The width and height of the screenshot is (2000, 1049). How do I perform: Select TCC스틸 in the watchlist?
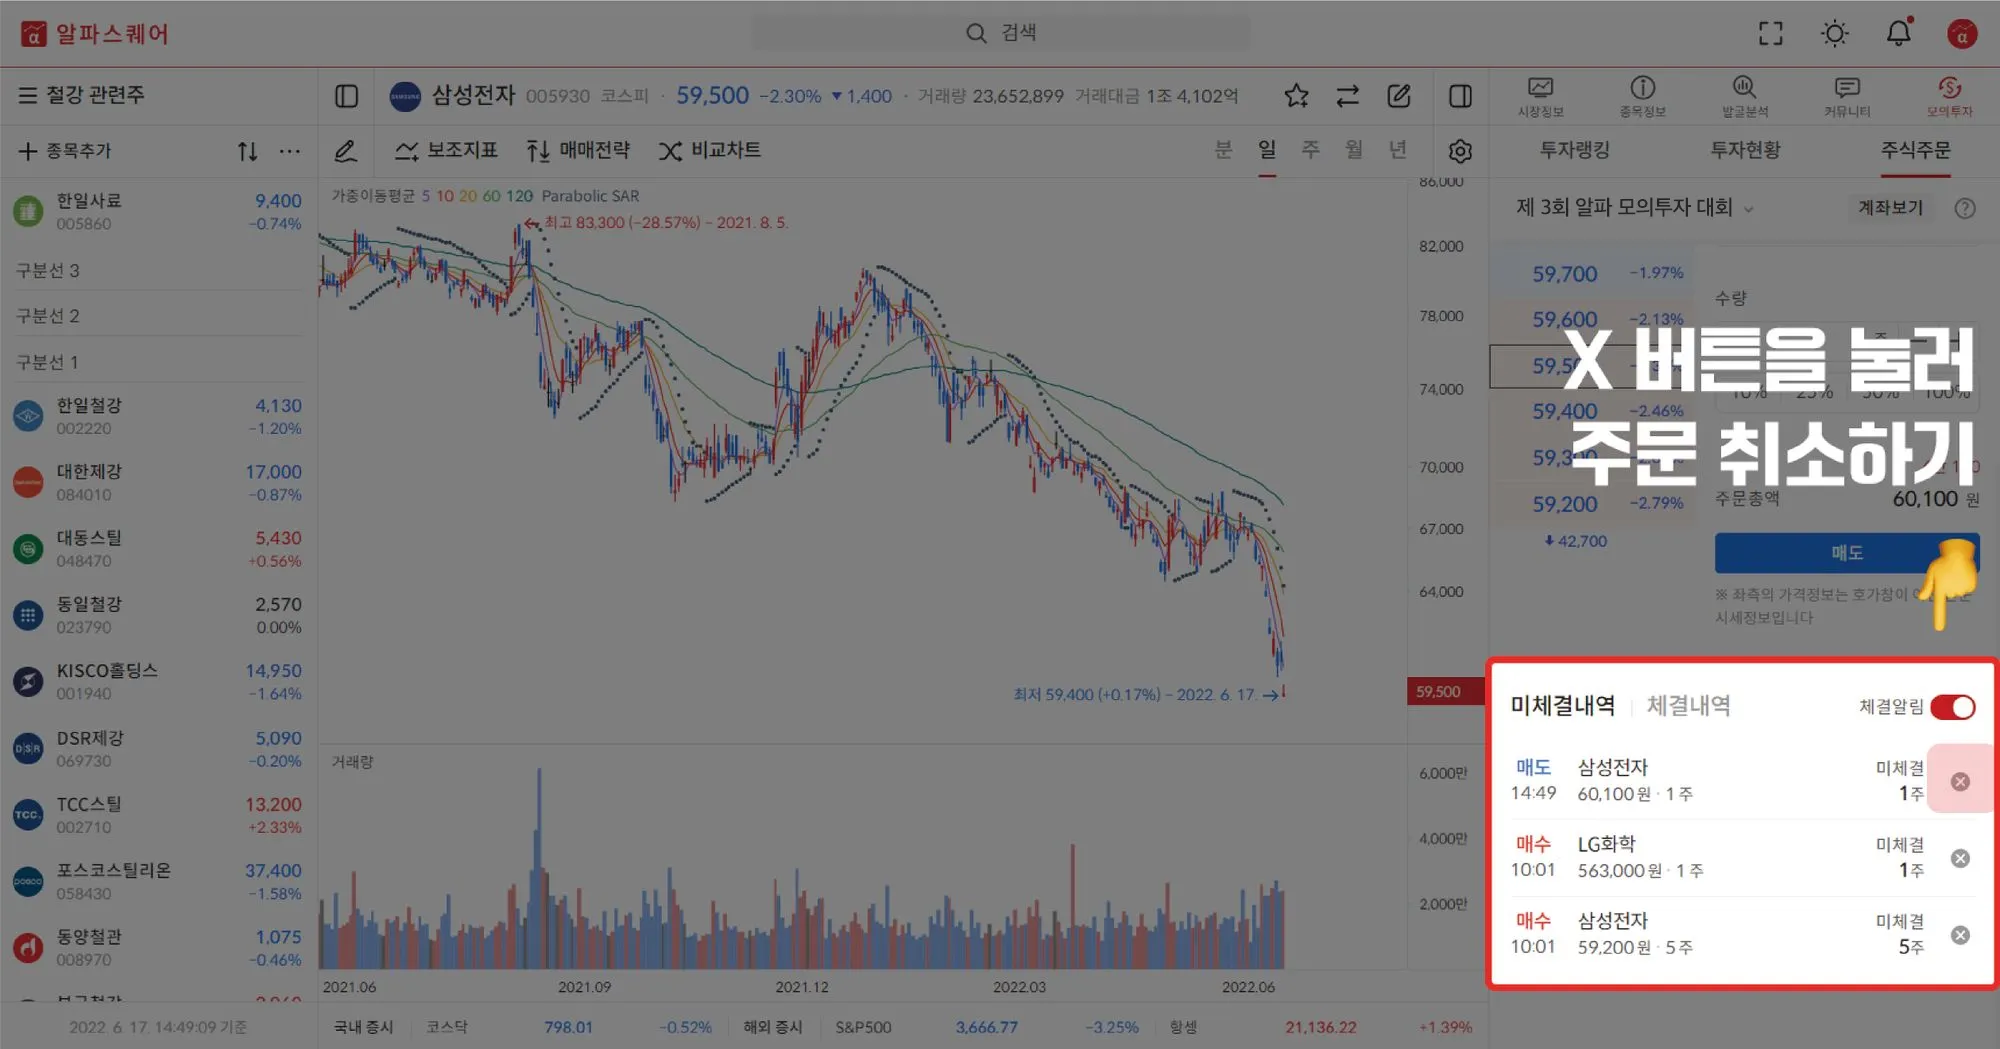(x=158, y=815)
